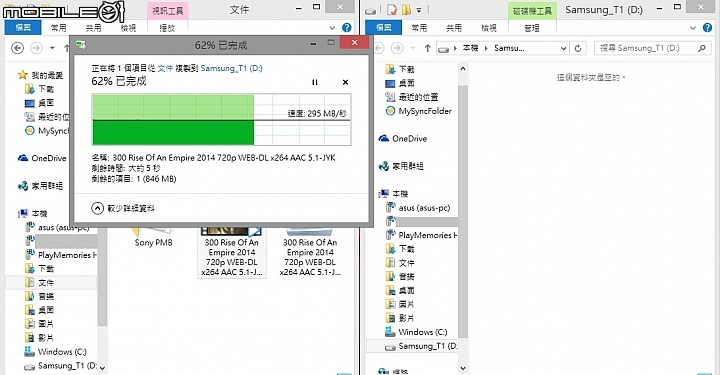Click the 文件 source link in copy dialog
The height and width of the screenshot is (375, 720).
click(x=165, y=68)
